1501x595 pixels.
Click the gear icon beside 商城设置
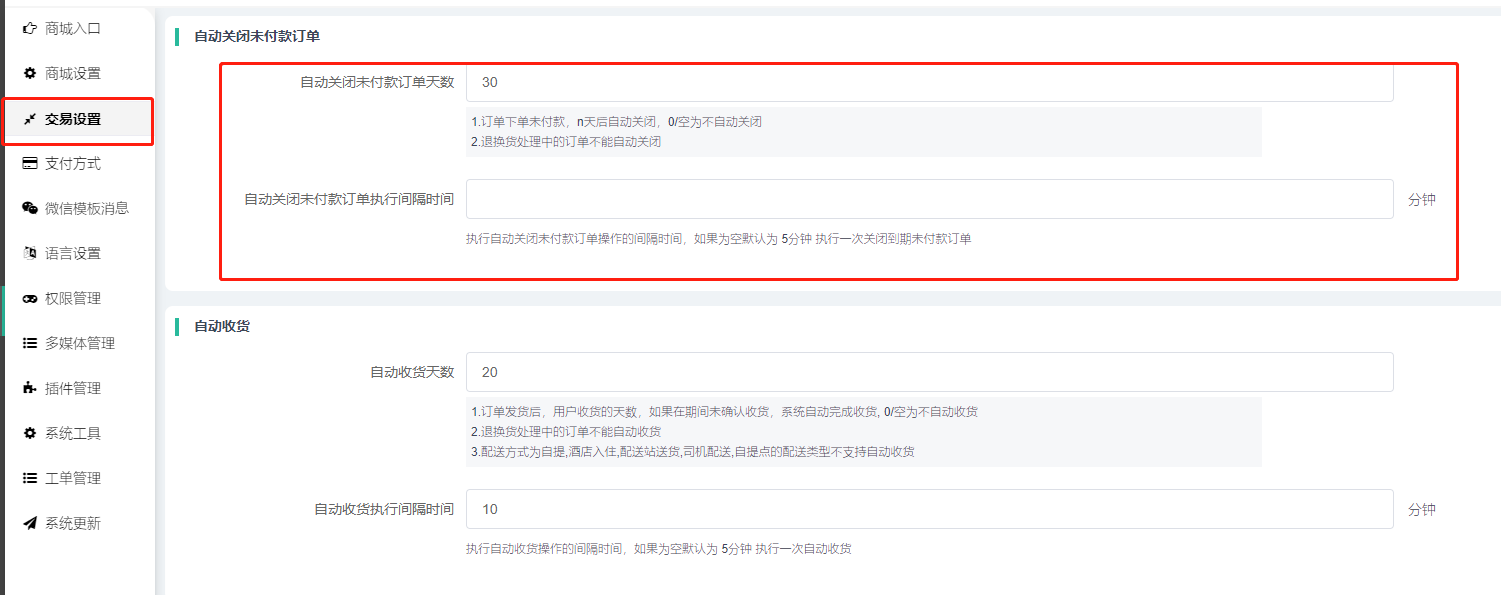30,74
